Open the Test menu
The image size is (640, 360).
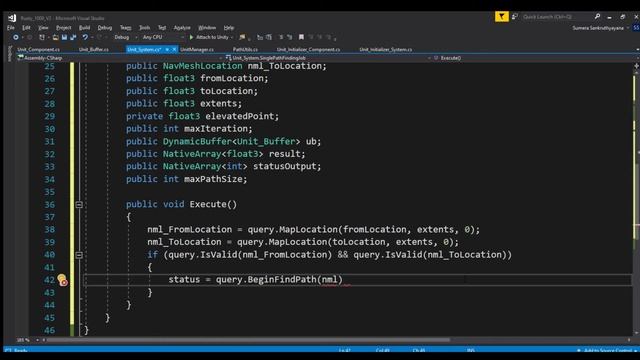click(x=162, y=28)
